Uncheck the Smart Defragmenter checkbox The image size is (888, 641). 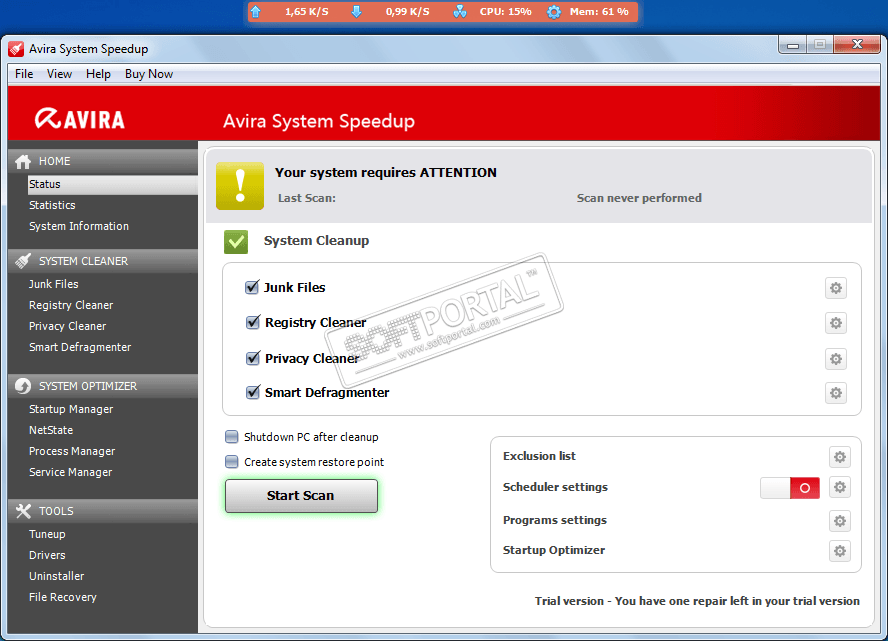tap(253, 392)
